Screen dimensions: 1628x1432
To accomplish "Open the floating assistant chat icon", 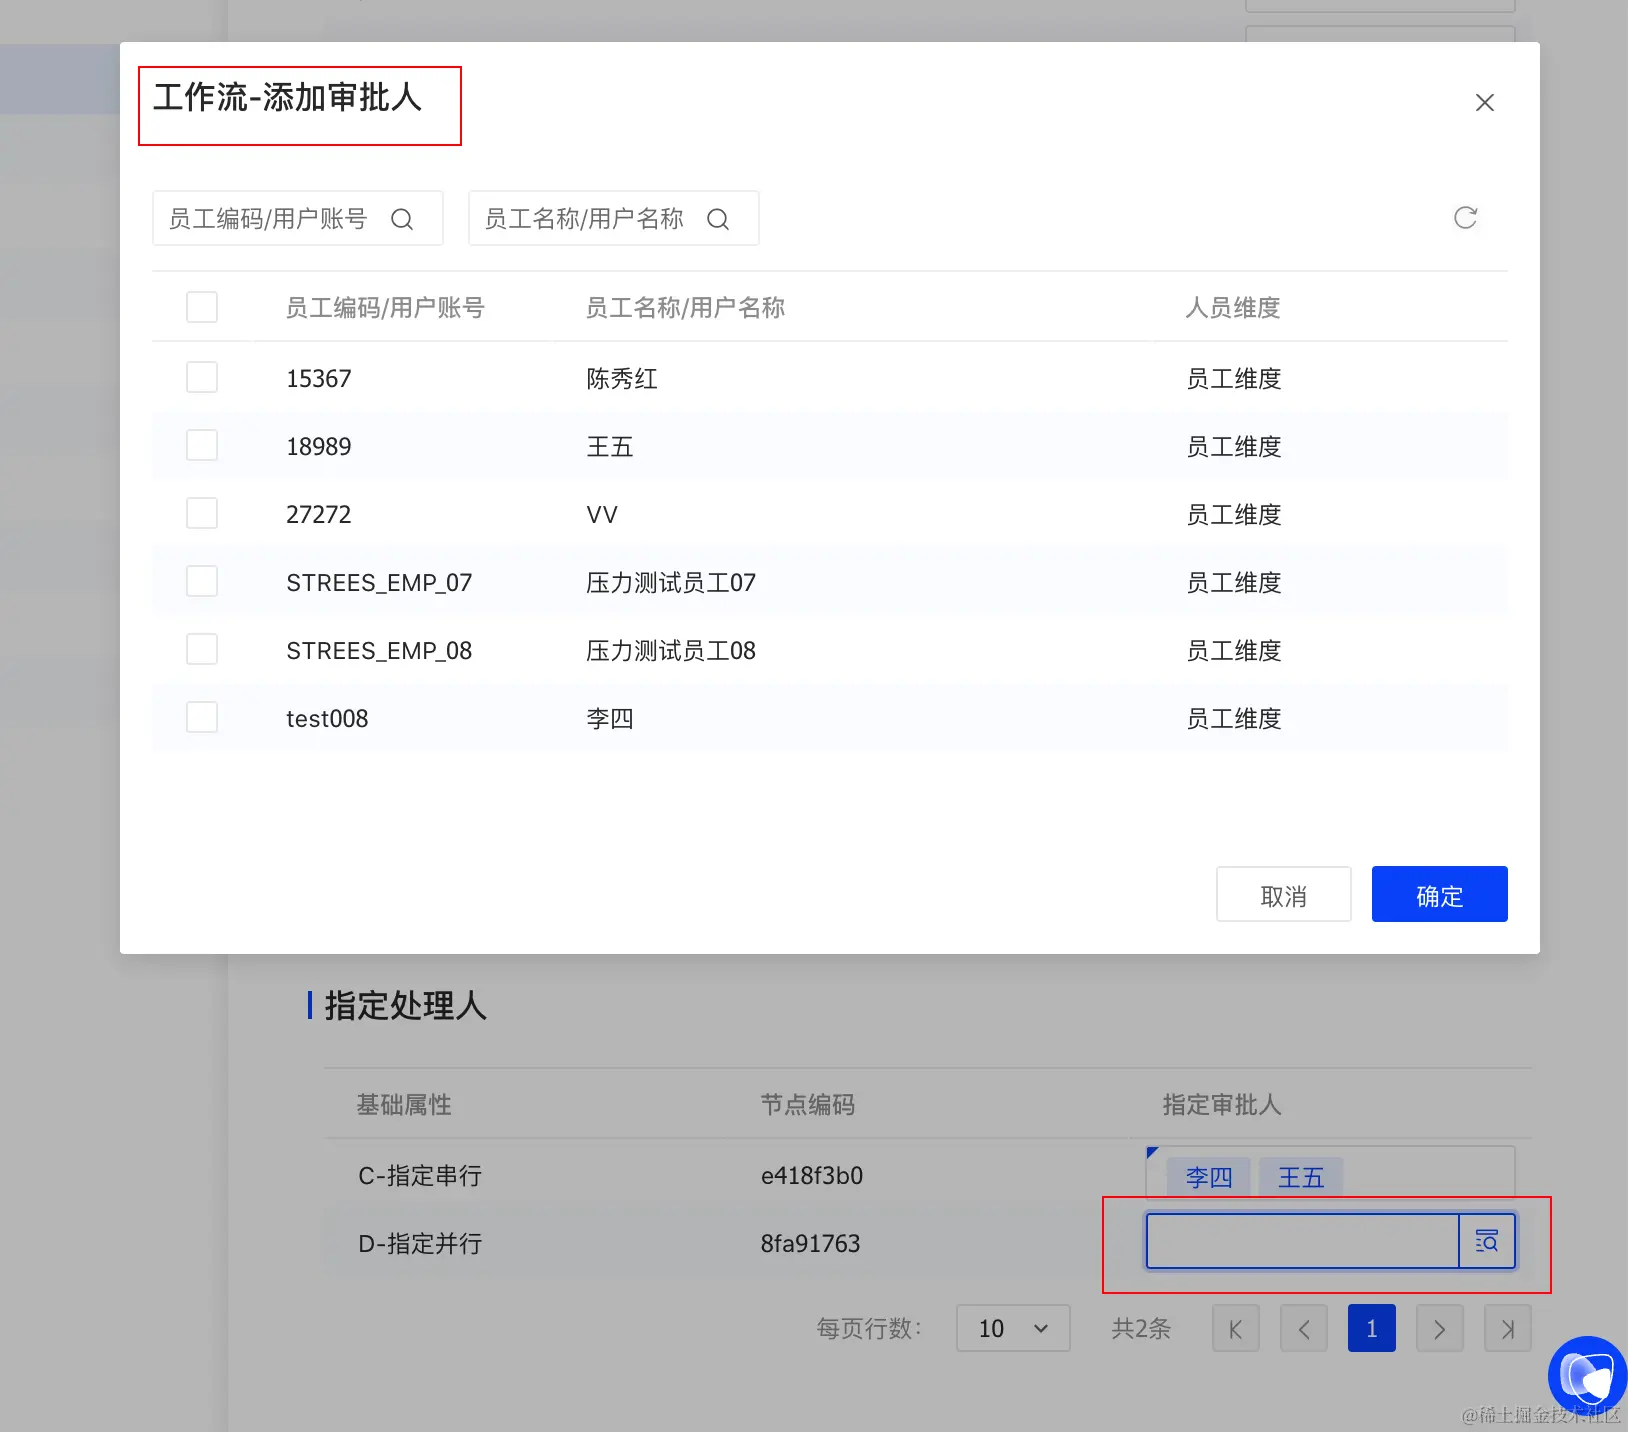I will tap(1588, 1376).
